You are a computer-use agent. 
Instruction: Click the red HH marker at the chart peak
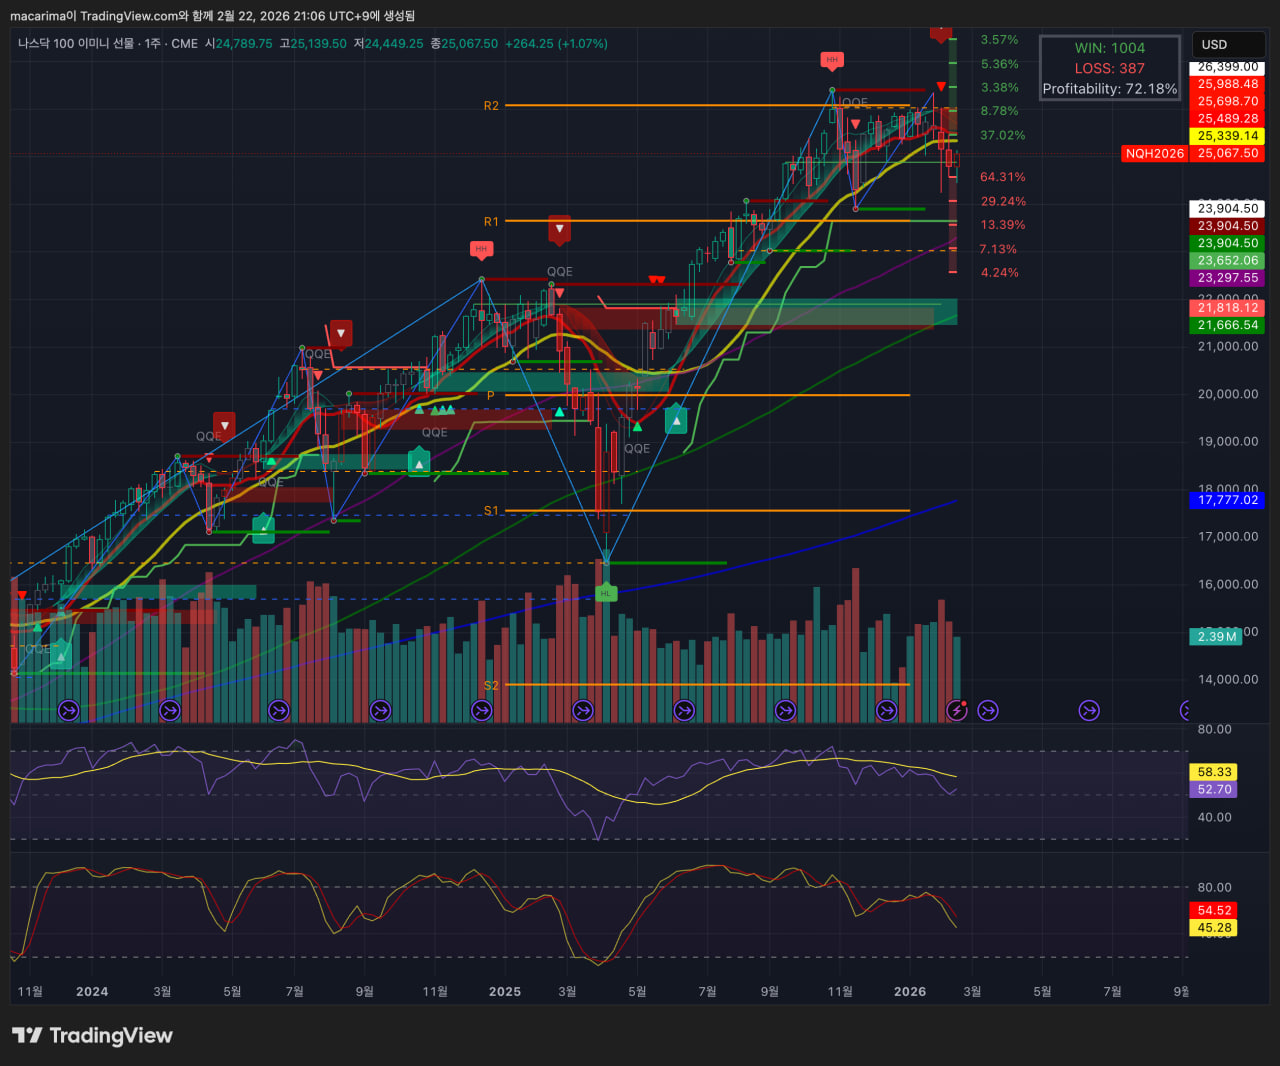pyautogui.click(x=831, y=60)
